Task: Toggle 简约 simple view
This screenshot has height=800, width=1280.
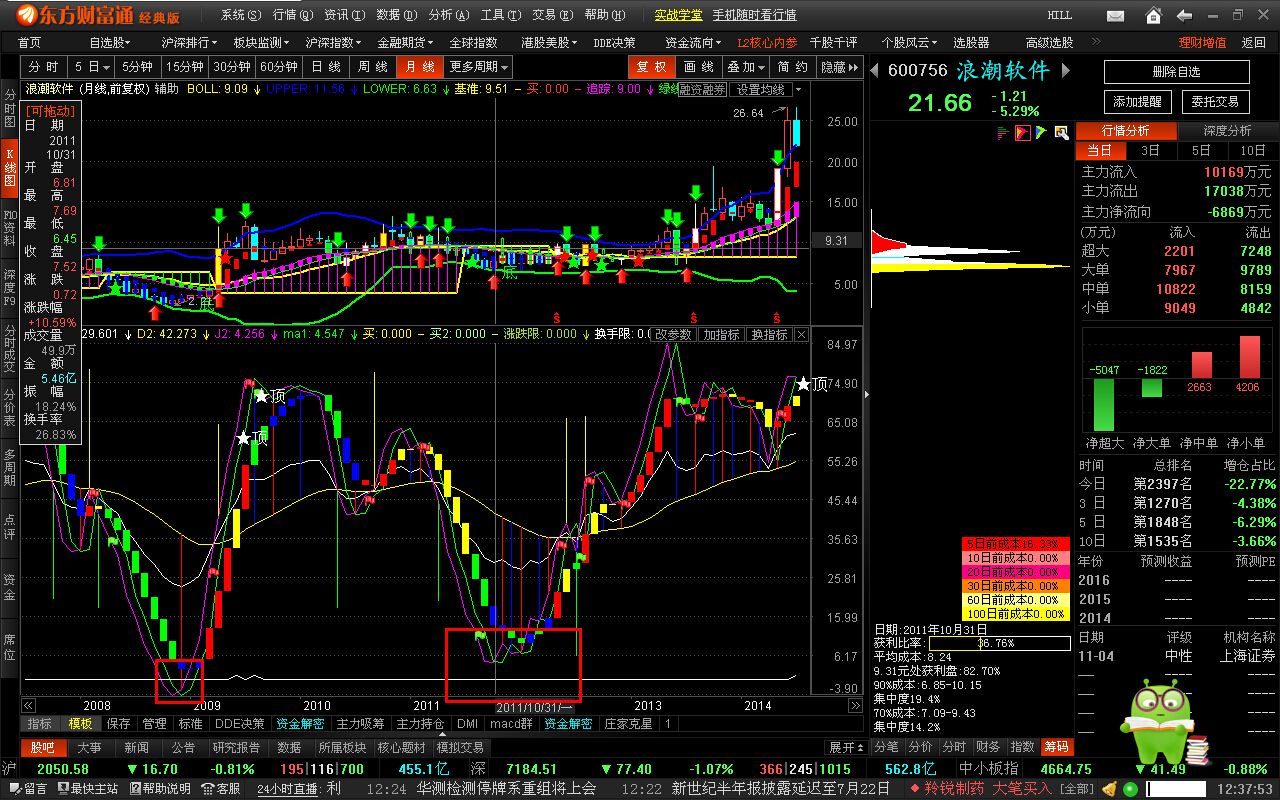Action: coord(793,67)
